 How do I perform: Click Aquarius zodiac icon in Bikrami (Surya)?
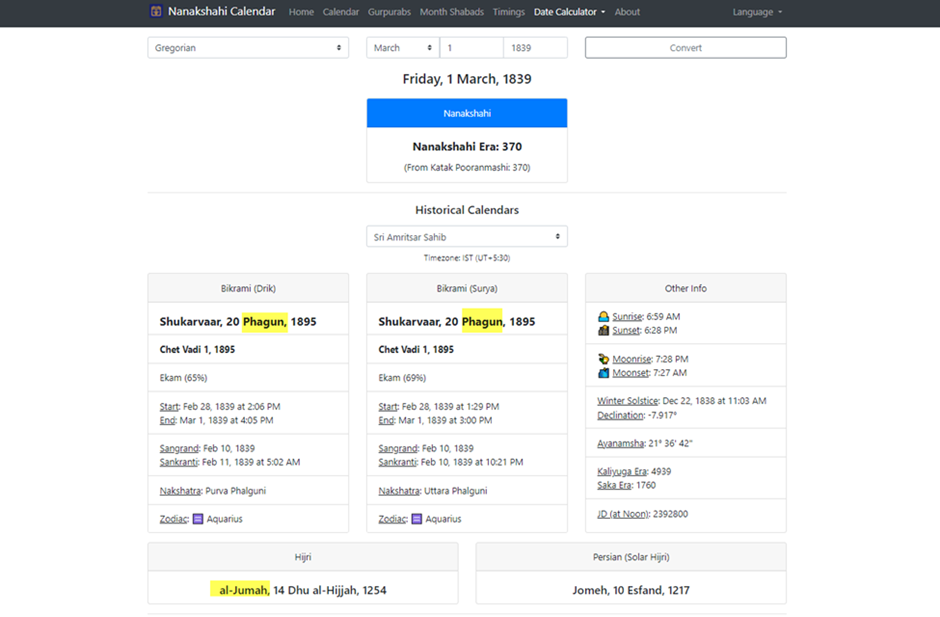[x=417, y=519]
